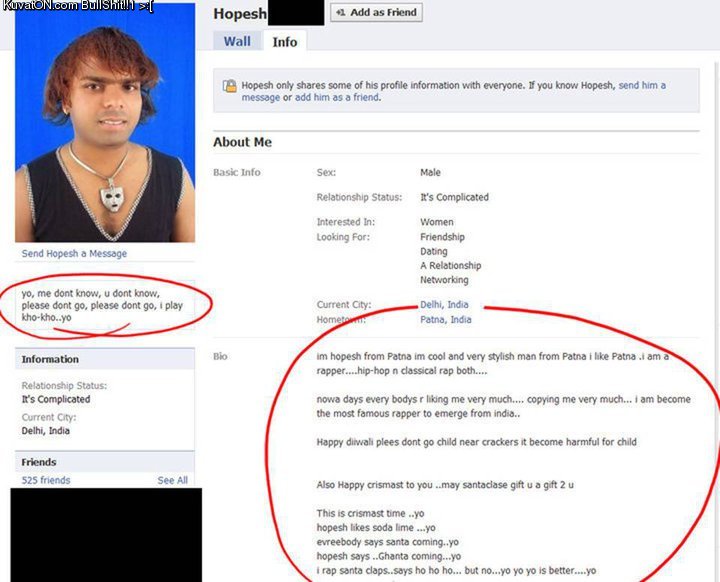Click 'add him as a friend' link
This screenshot has width=720, height=582.
[337, 97]
